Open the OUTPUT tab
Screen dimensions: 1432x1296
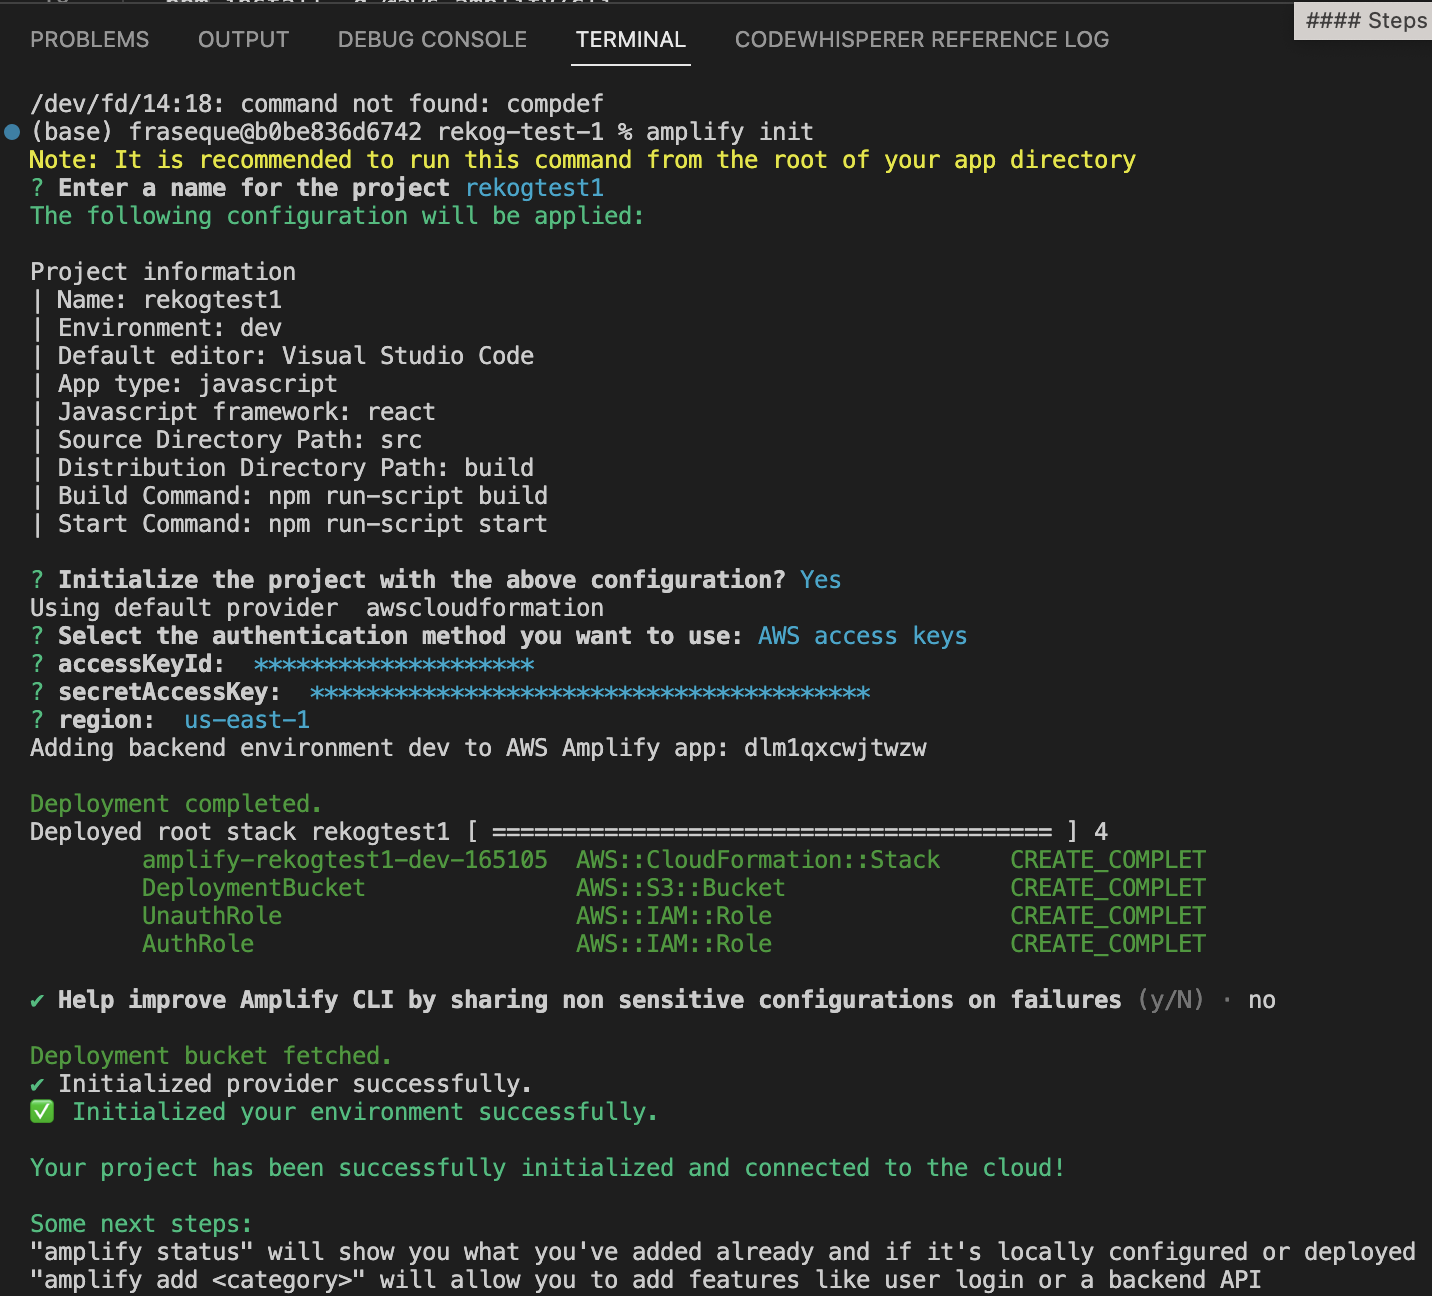[x=243, y=40]
